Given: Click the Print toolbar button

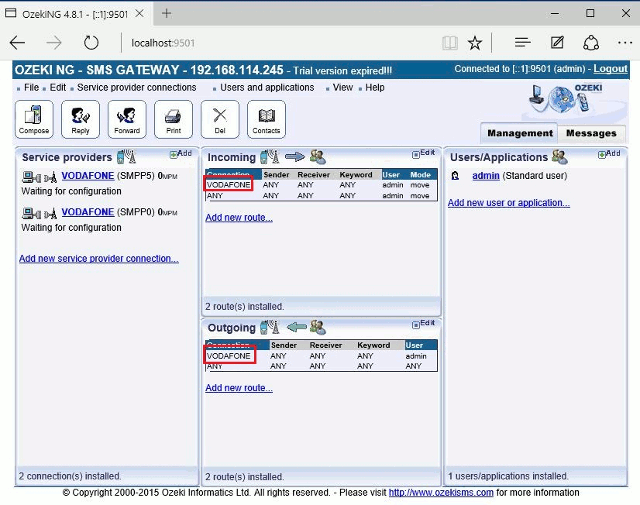Looking at the screenshot, I should tap(173, 119).
